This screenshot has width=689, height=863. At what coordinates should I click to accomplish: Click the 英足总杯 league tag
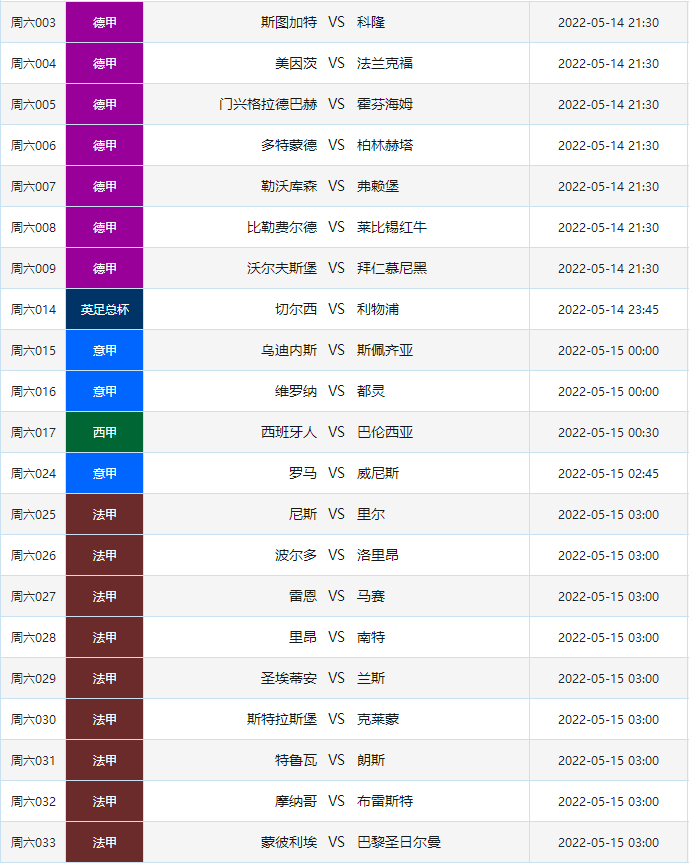(105, 309)
